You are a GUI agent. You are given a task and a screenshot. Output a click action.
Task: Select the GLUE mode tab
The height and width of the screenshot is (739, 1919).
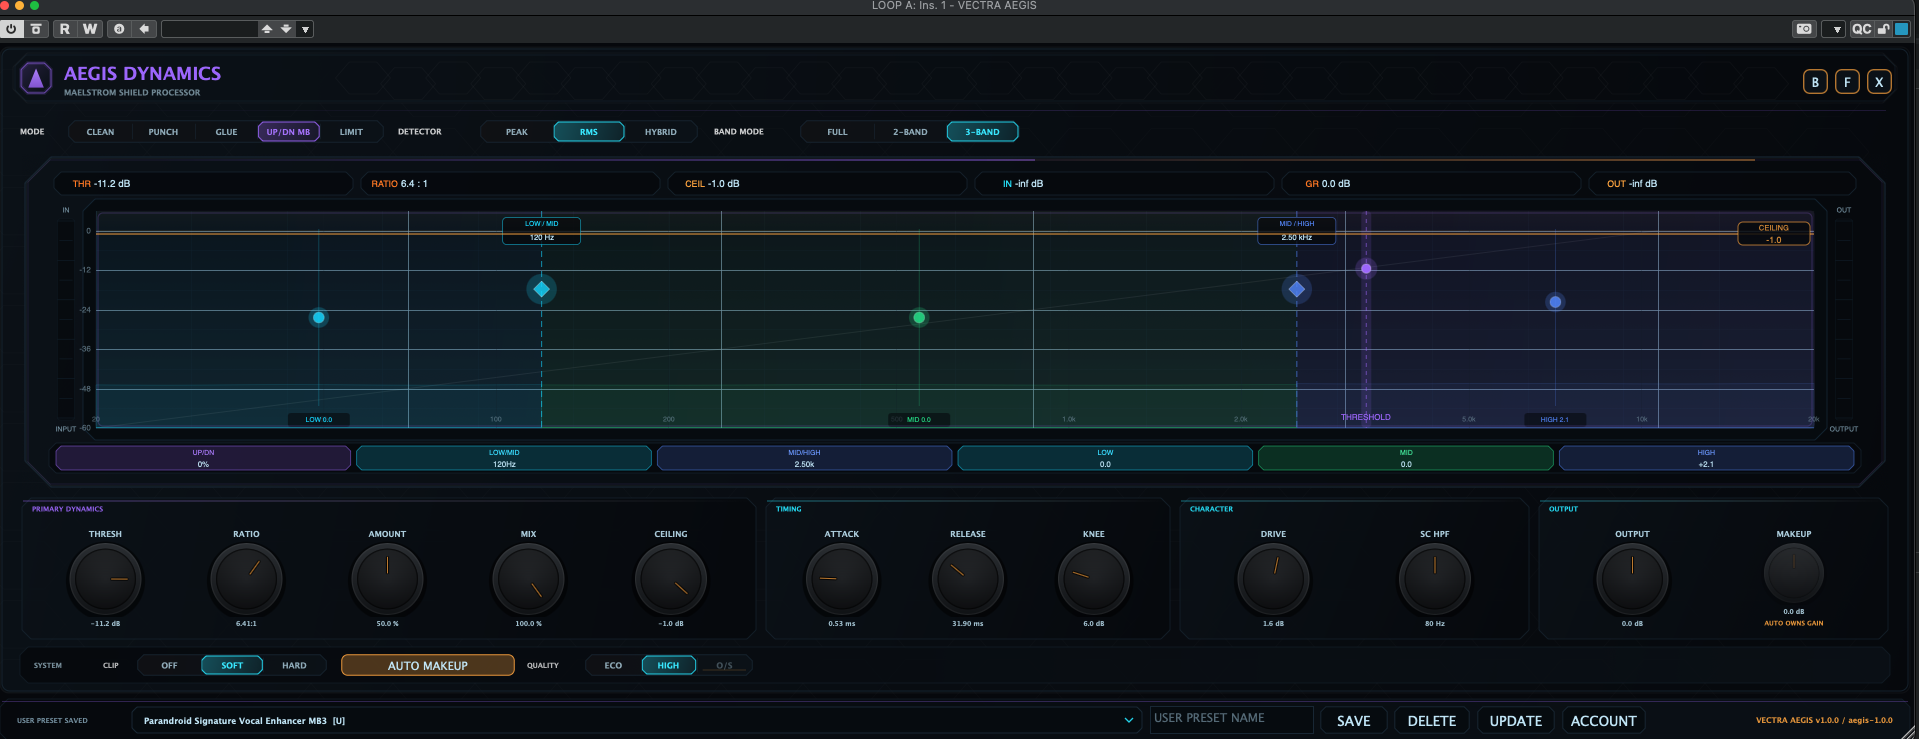[x=227, y=132]
